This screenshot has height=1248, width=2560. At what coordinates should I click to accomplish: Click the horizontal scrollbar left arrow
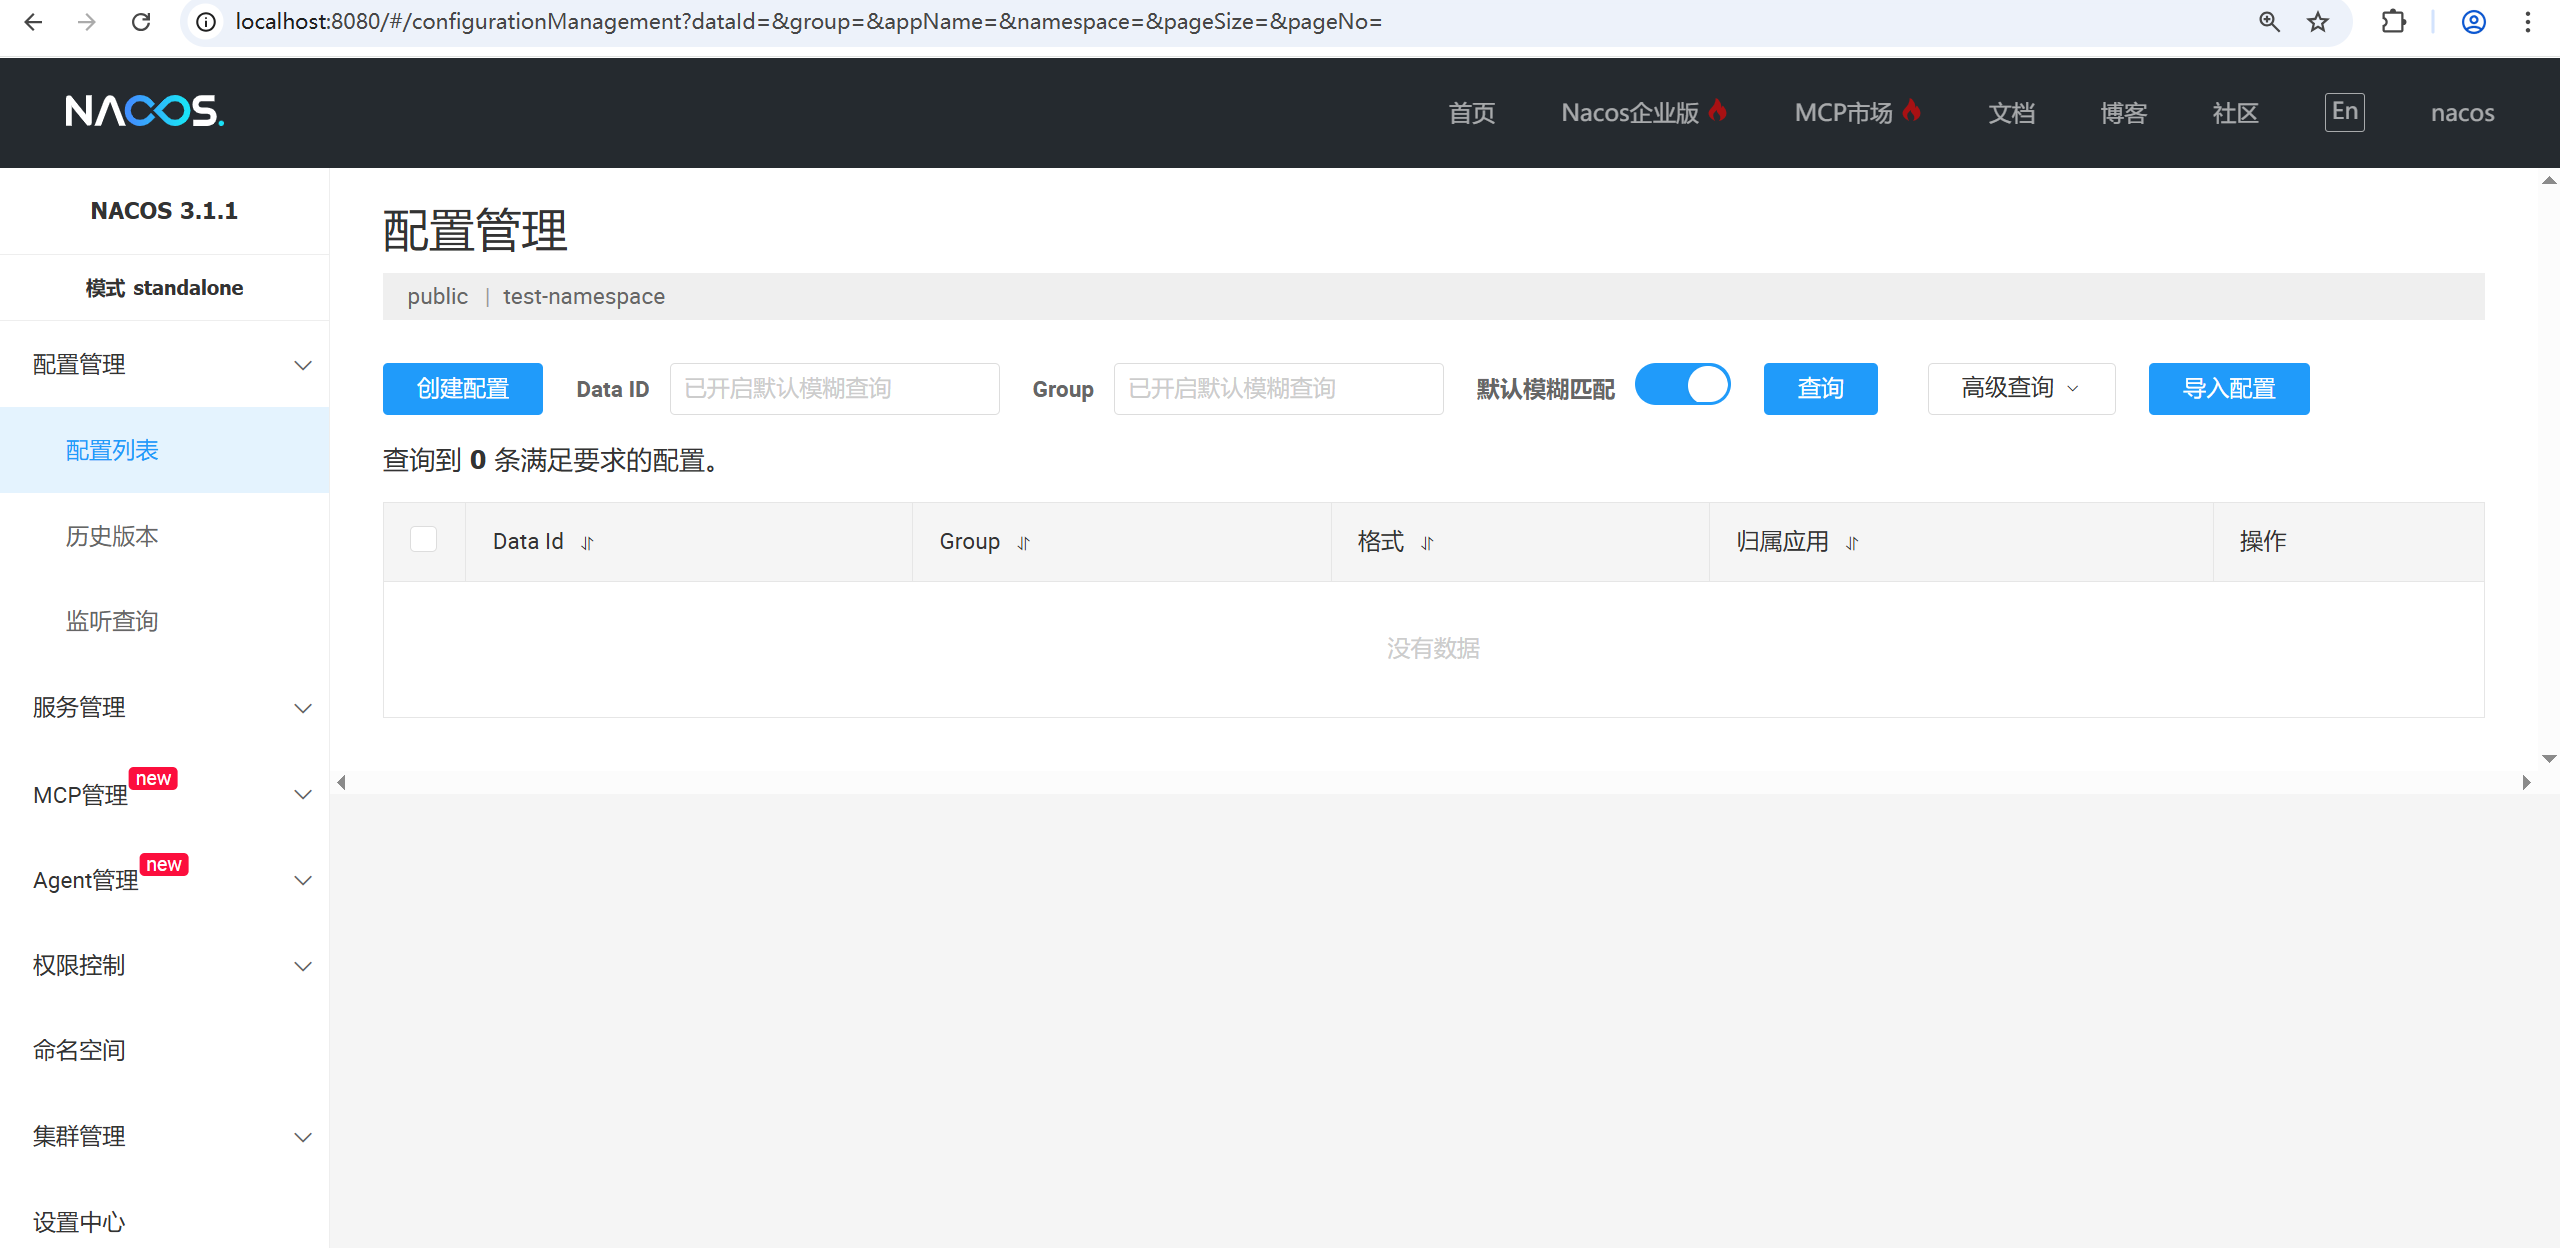(342, 783)
